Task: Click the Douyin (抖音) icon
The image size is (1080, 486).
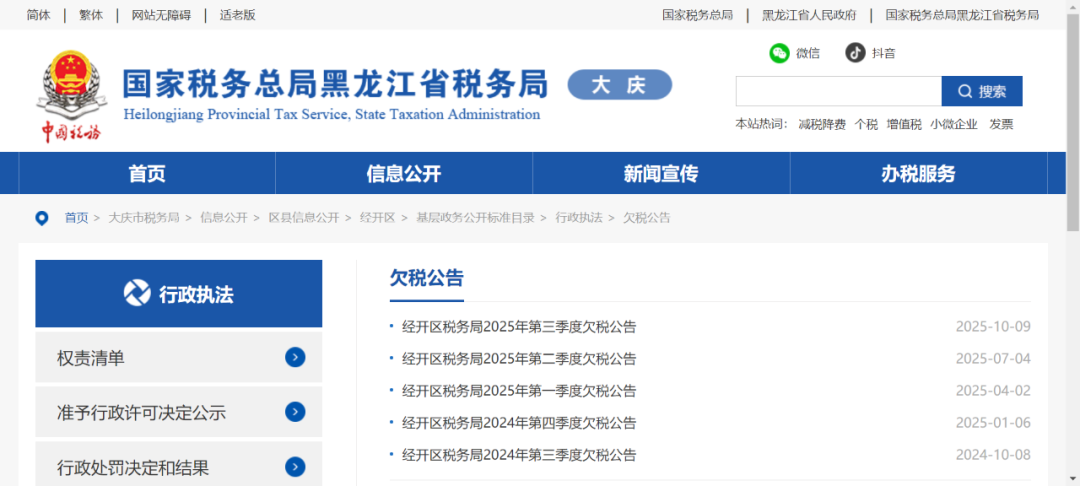Action: tap(855, 53)
